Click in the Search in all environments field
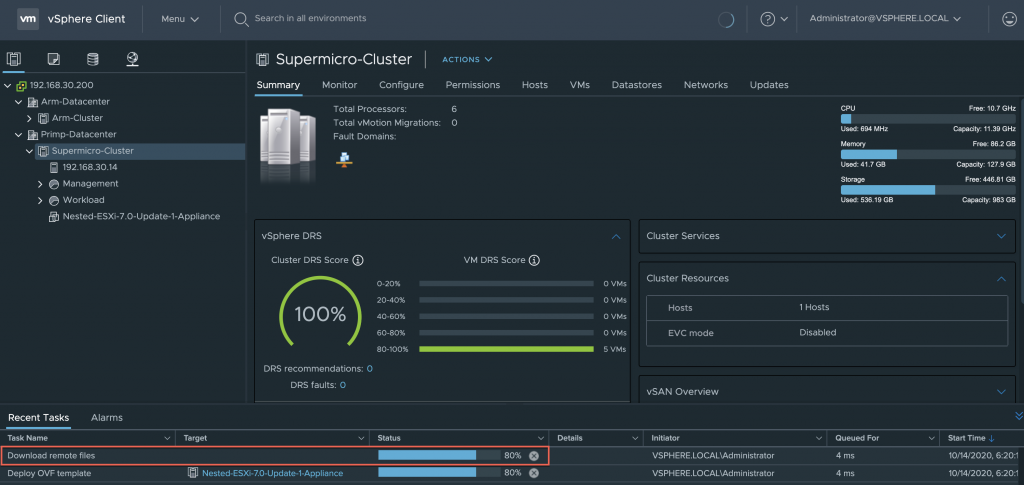This screenshot has height=485, width=1024. 310,19
